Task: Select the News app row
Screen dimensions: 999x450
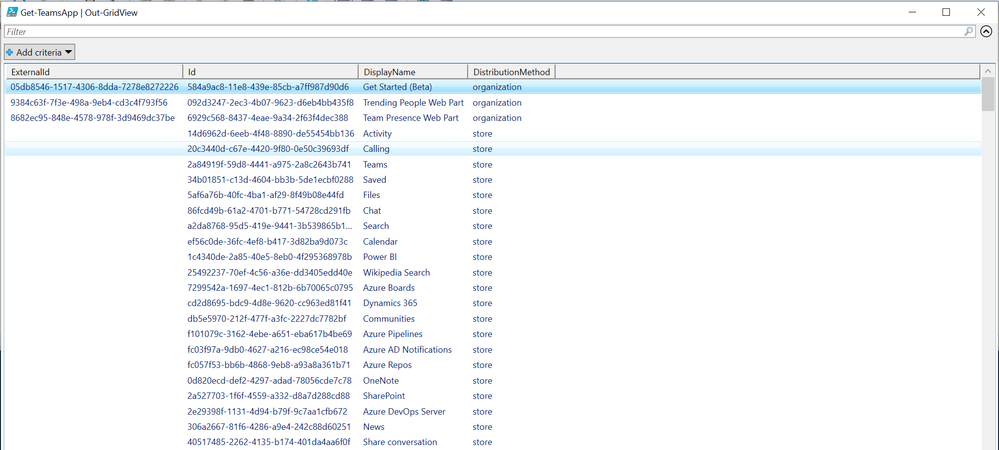Action: tap(493, 427)
